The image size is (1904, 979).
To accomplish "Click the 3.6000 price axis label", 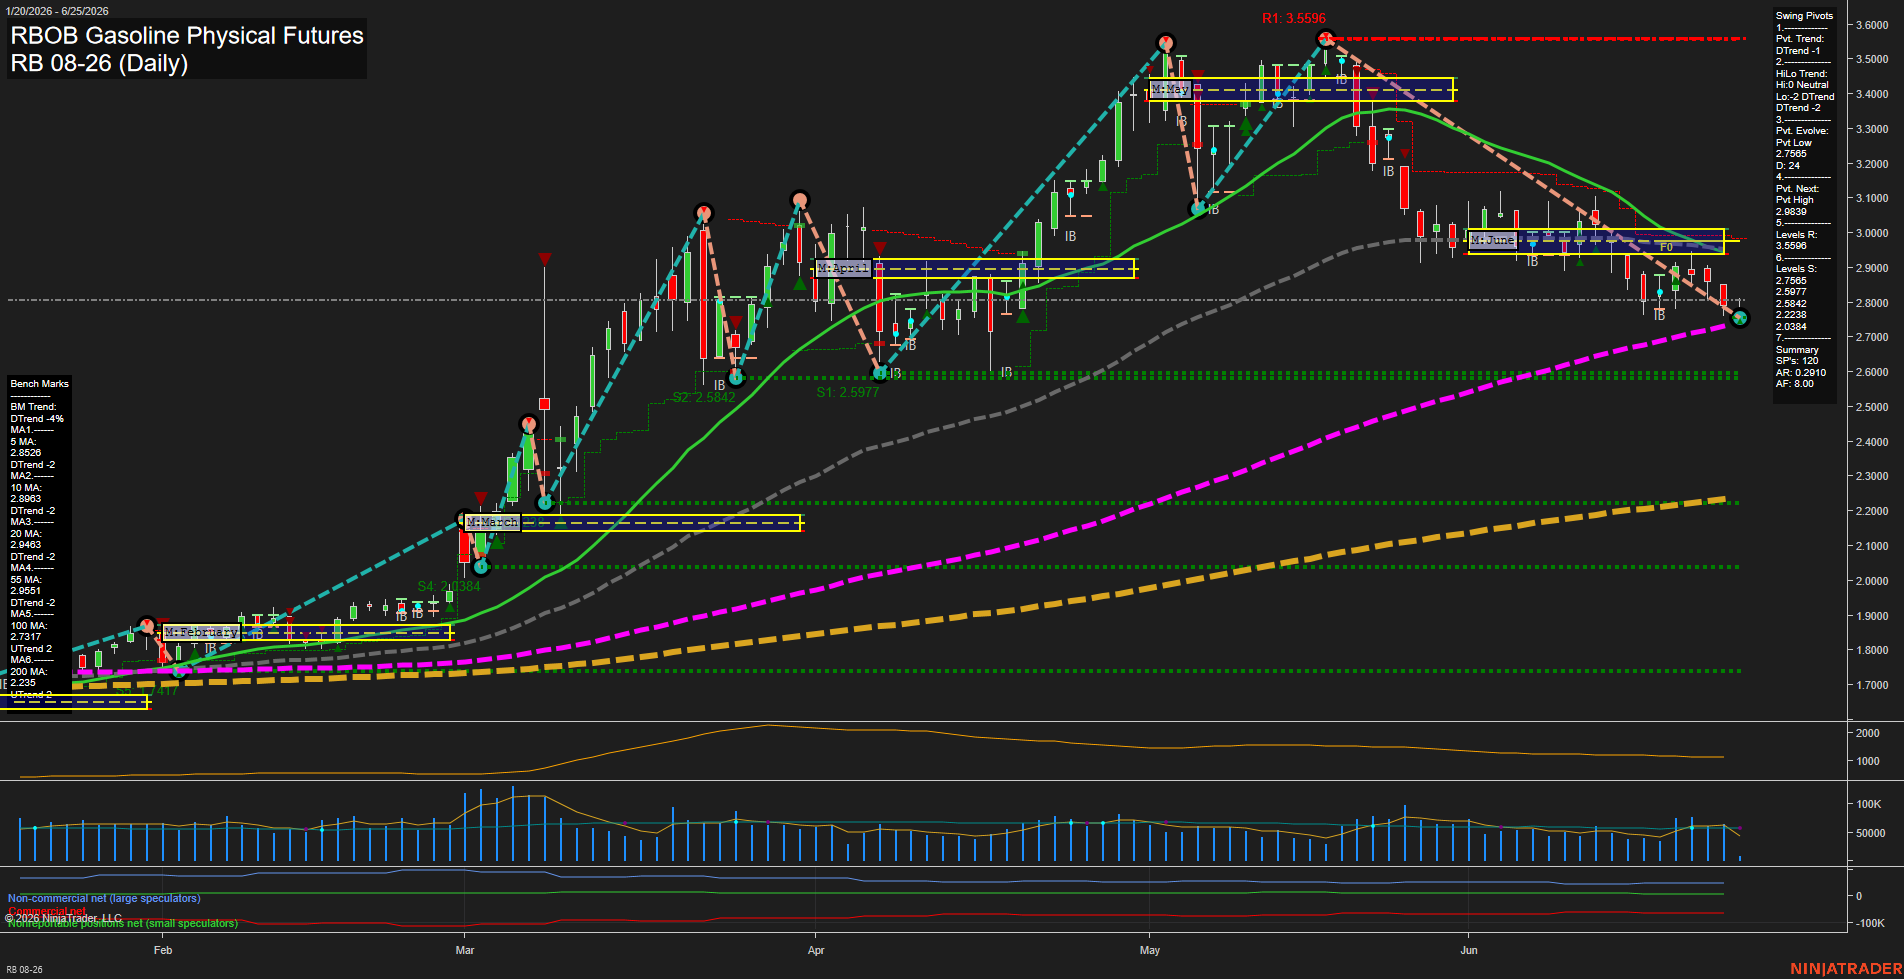I will [x=1872, y=26].
